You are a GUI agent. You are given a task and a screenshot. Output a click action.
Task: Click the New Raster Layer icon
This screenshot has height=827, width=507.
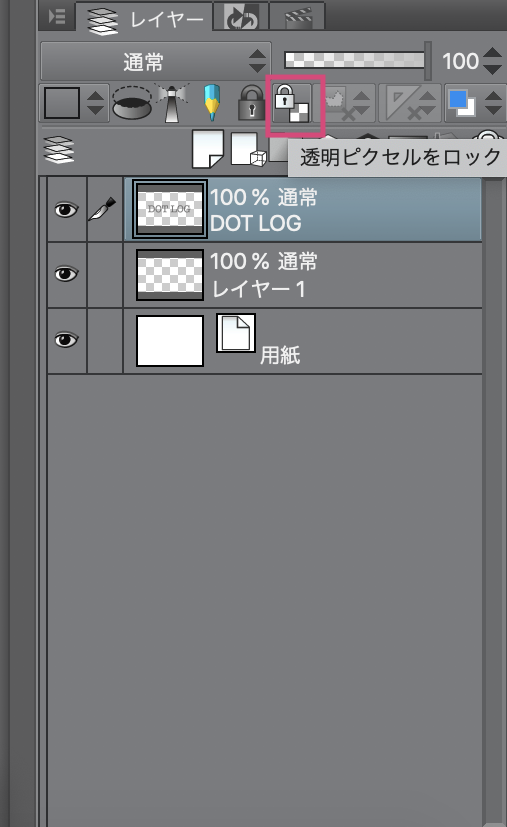click(207, 149)
